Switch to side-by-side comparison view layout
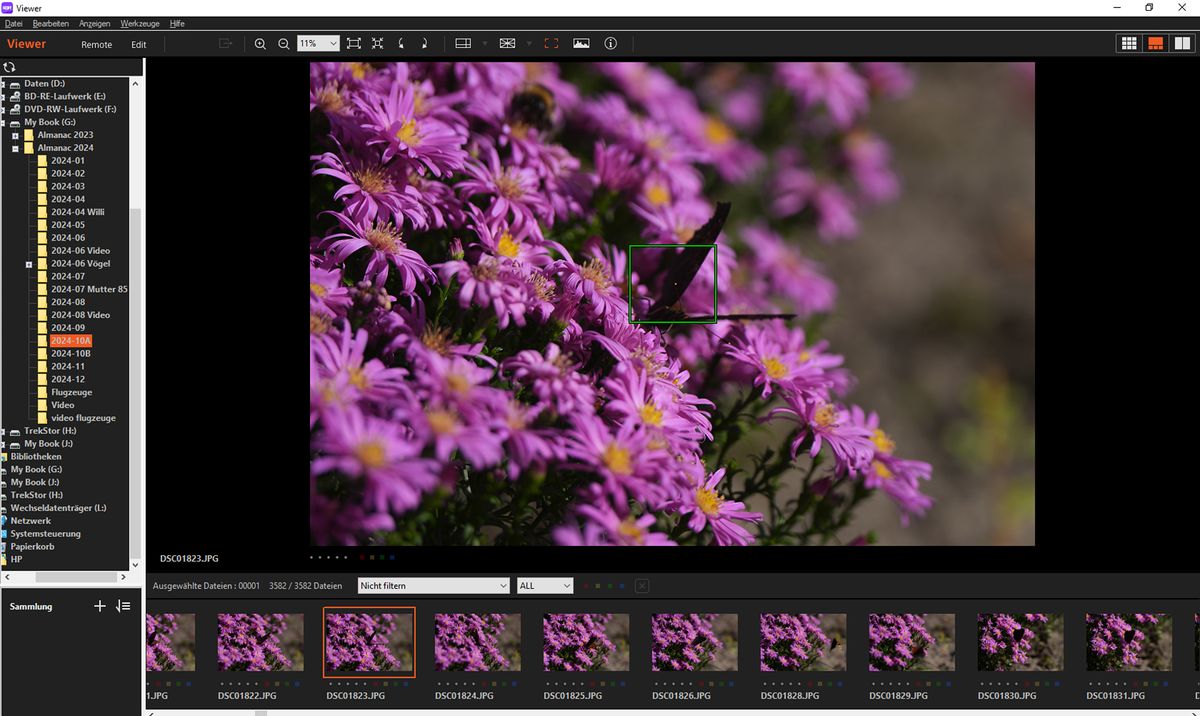The height and width of the screenshot is (716, 1200). 1182,44
